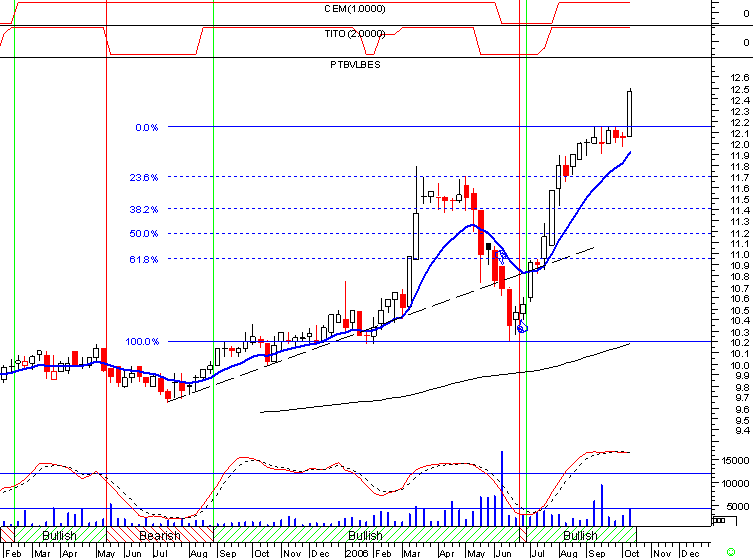Viewport: 753px width, 558px height.
Task: Click the Bearish ribbon segment
Action: (x=159, y=534)
